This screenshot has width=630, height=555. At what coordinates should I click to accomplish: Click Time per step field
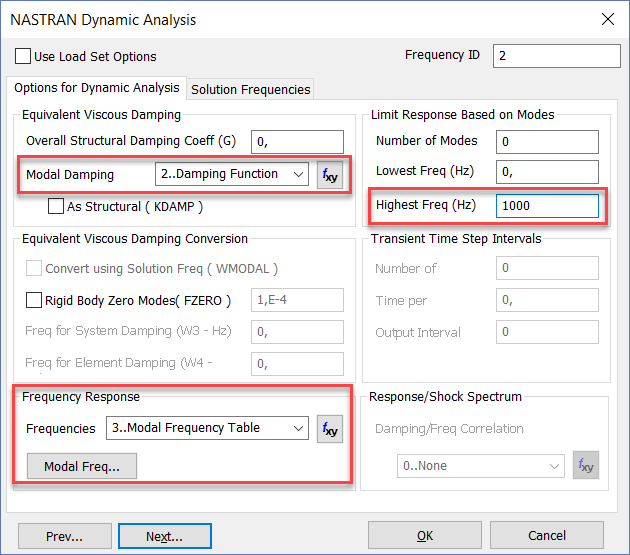547,300
